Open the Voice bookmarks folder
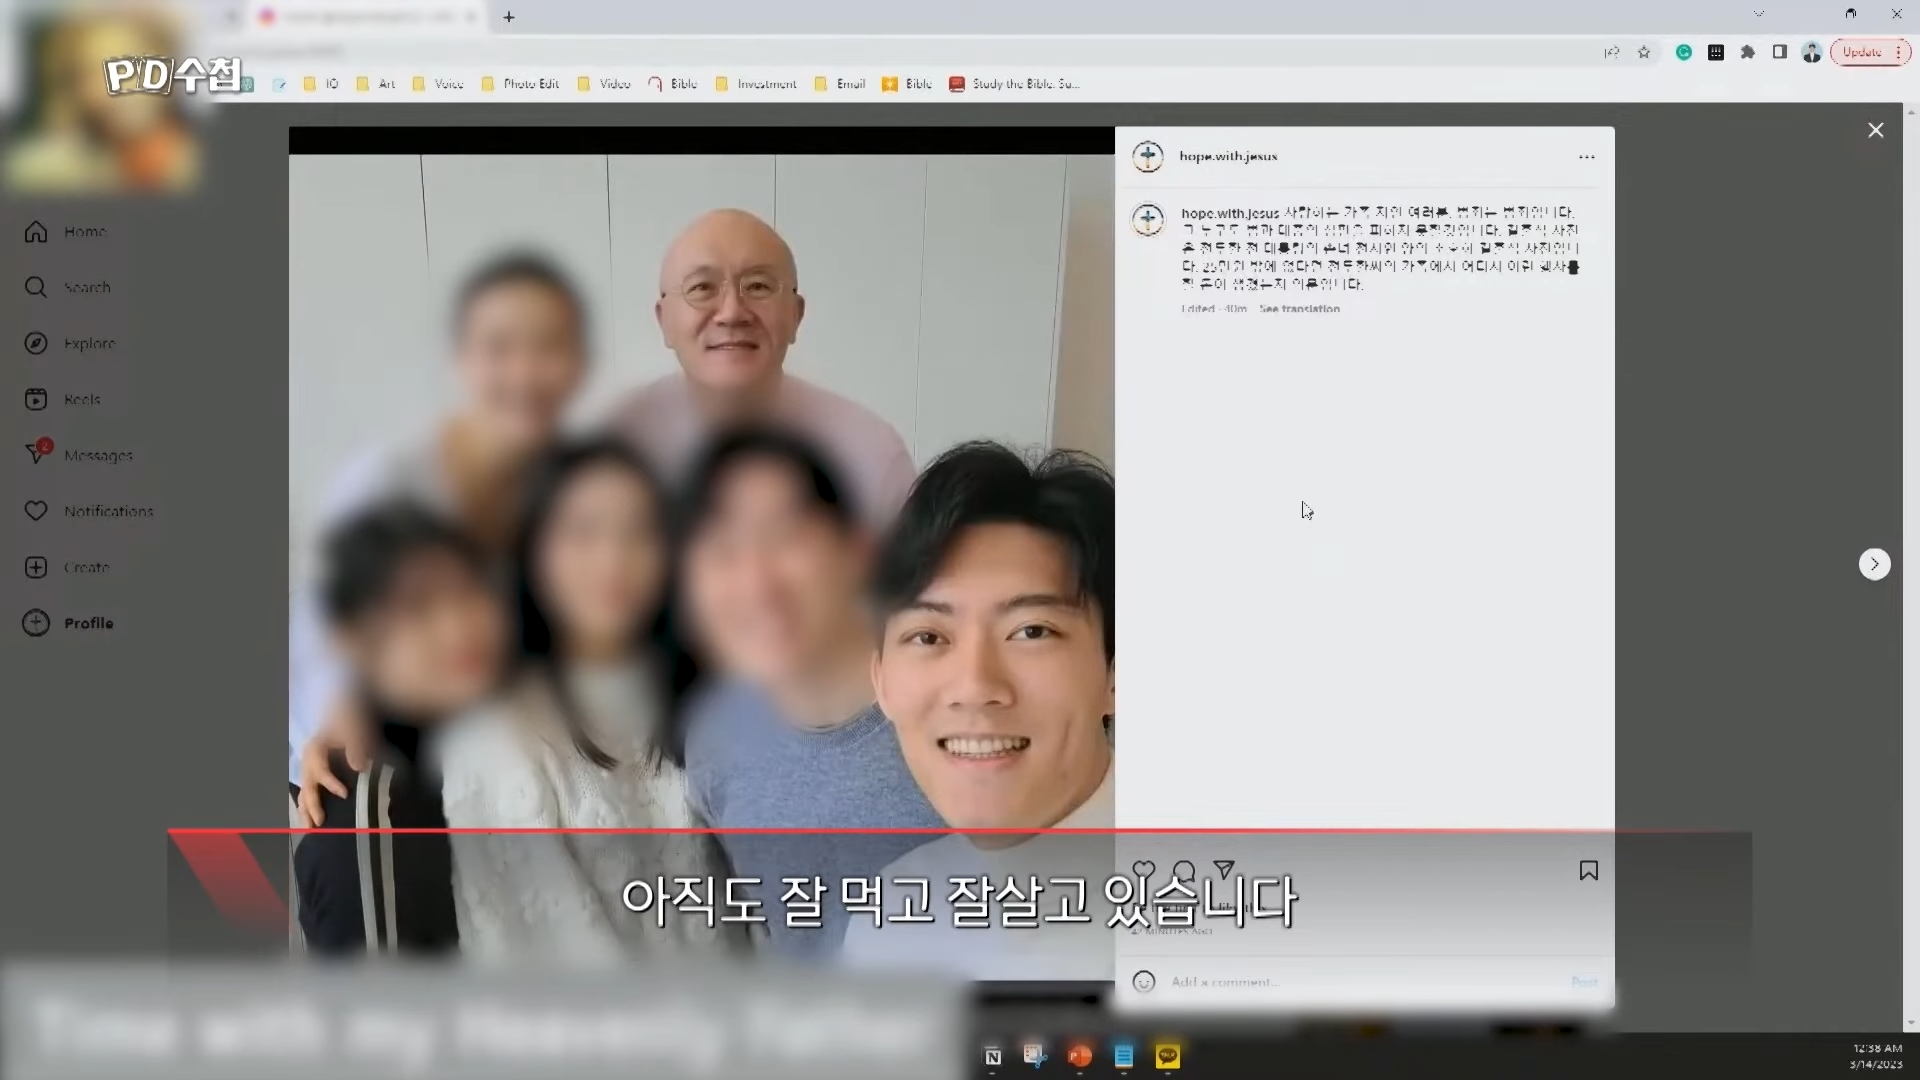This screenshot has width=1920, height=1080. point(438,84)
